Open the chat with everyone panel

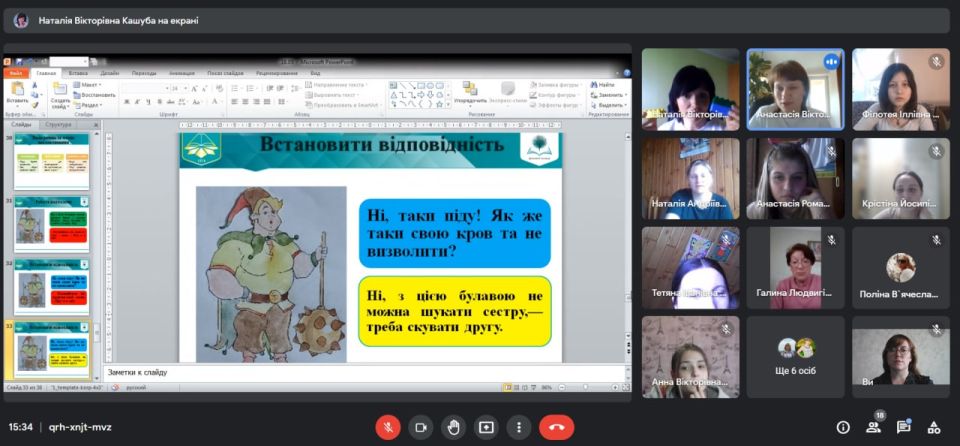[x=904, y=427]
